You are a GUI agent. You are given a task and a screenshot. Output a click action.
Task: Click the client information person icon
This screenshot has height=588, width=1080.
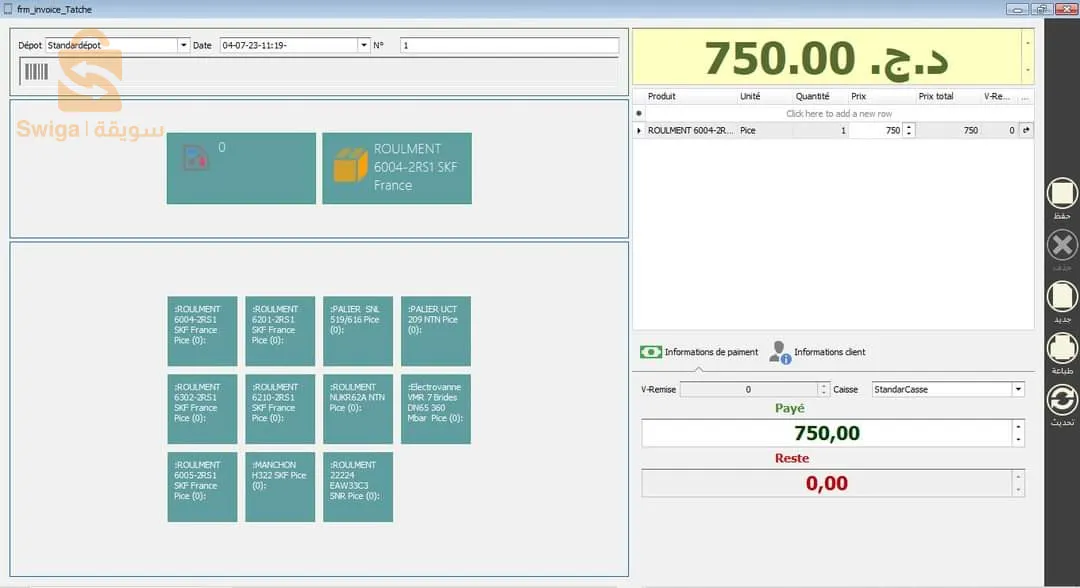780,352
